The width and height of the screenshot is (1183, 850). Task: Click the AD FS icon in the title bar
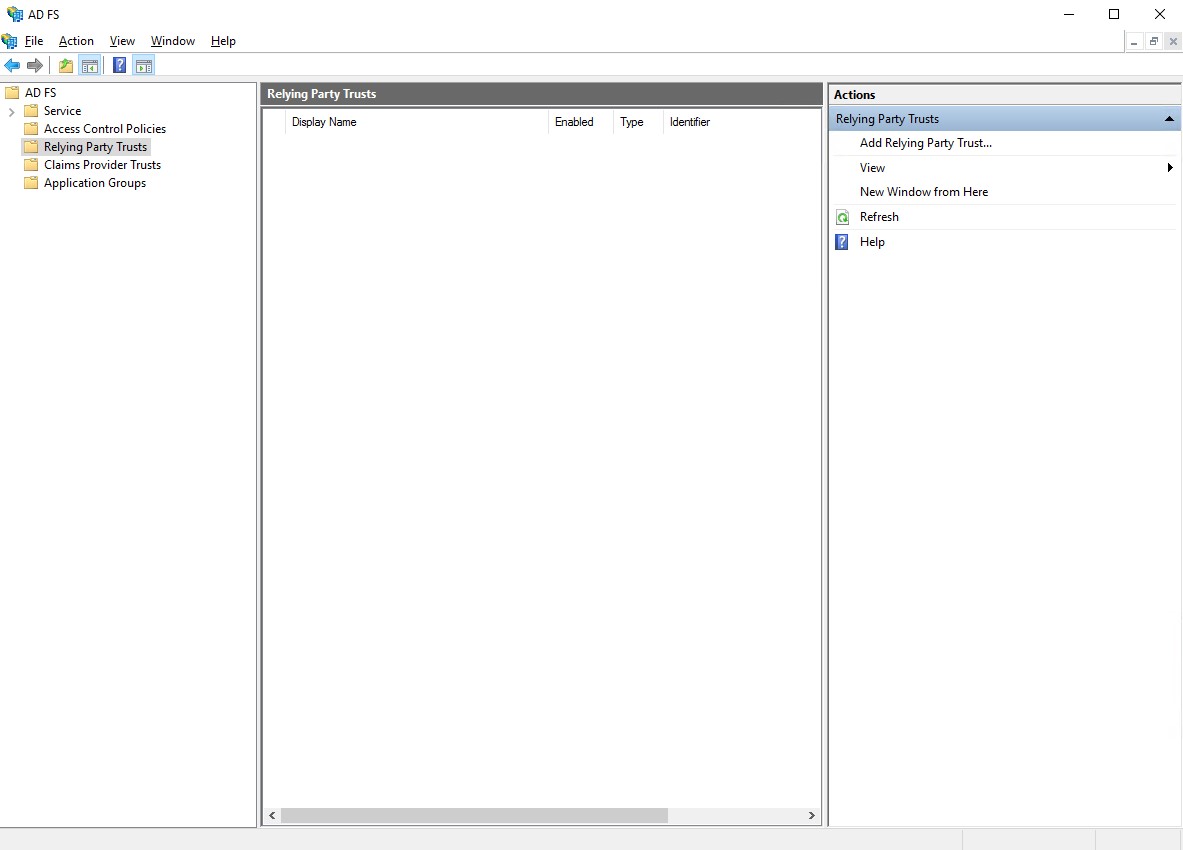(x=12, y=14)
